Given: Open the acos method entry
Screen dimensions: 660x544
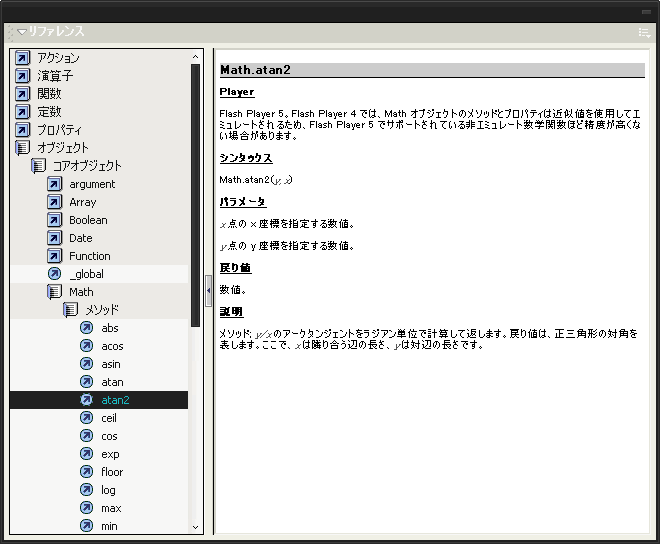Looking at the screenshot, I should pos(112,346).
